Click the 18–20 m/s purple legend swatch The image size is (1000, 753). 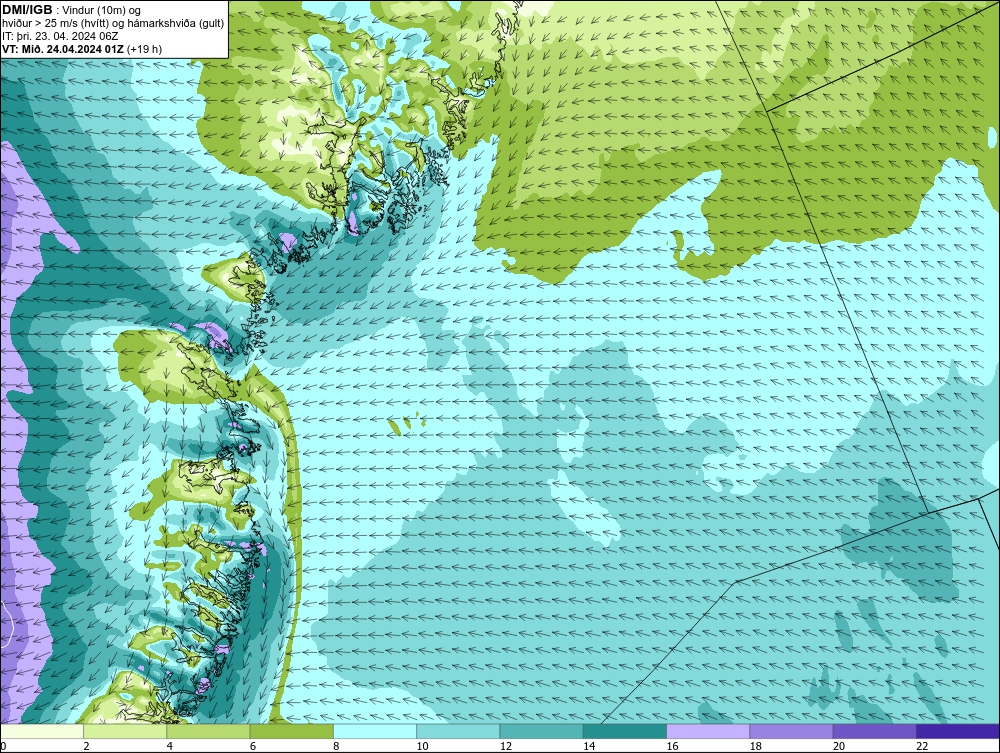click(x=791, y=731)
